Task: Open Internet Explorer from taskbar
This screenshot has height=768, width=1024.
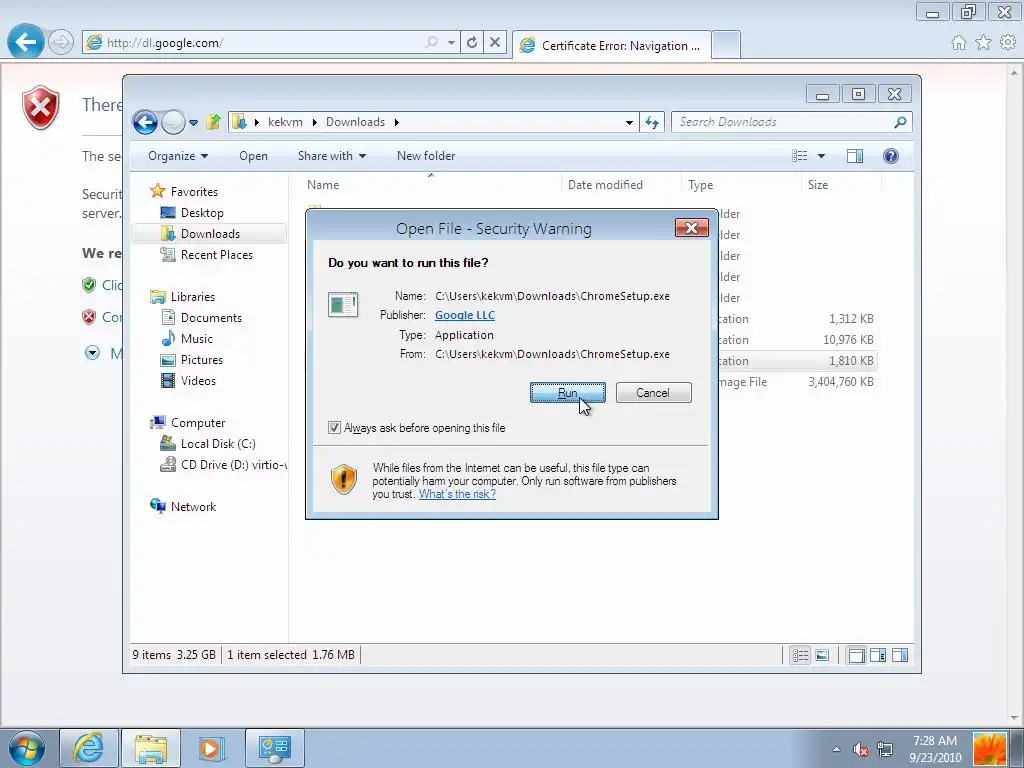Action: pos(89,748)
